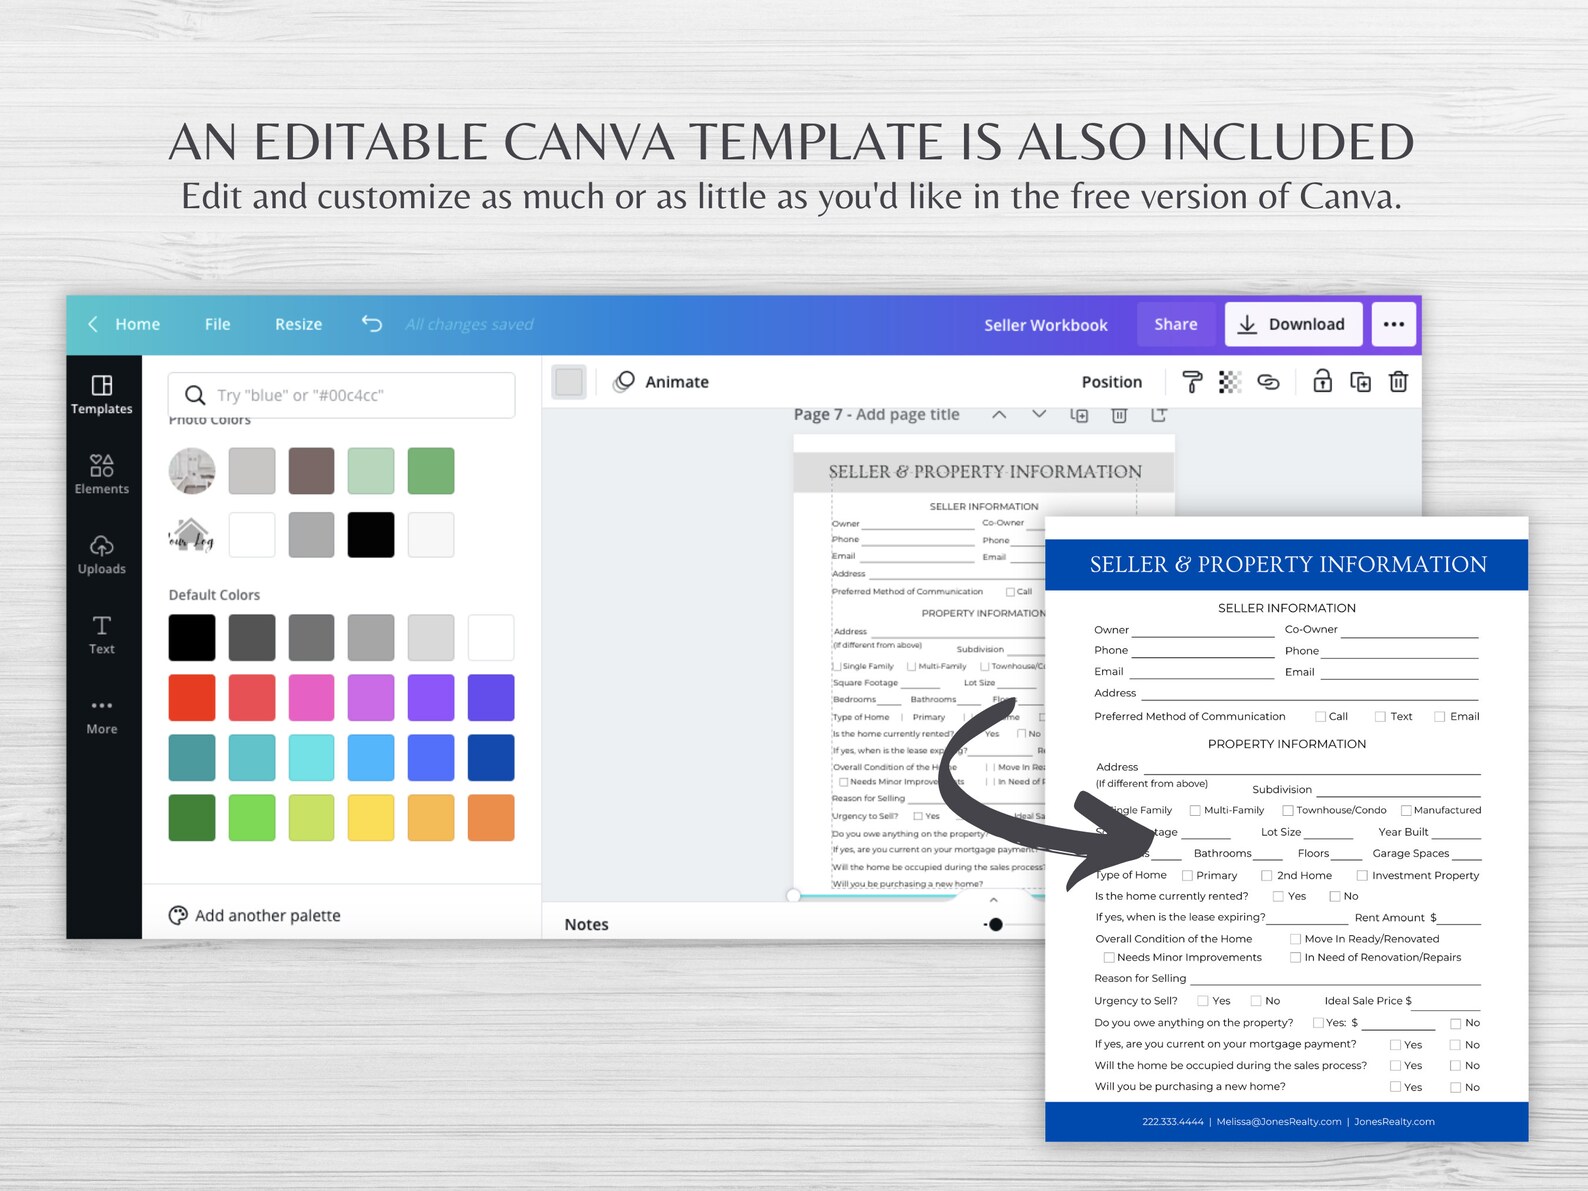The height and width of the screenshot is (1191, 1588).
Task: Open the Templates sidebar panel
Action: [x=101, y=395]
